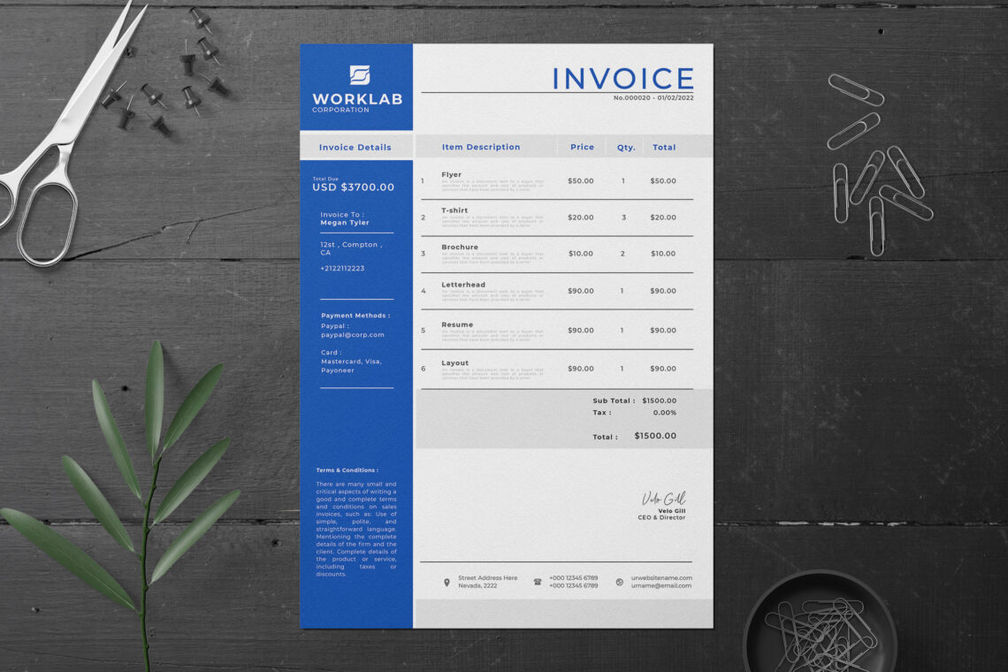Select the Invoice Details header
Screen dimensions: 1008x672
click(x=355, y=147)
